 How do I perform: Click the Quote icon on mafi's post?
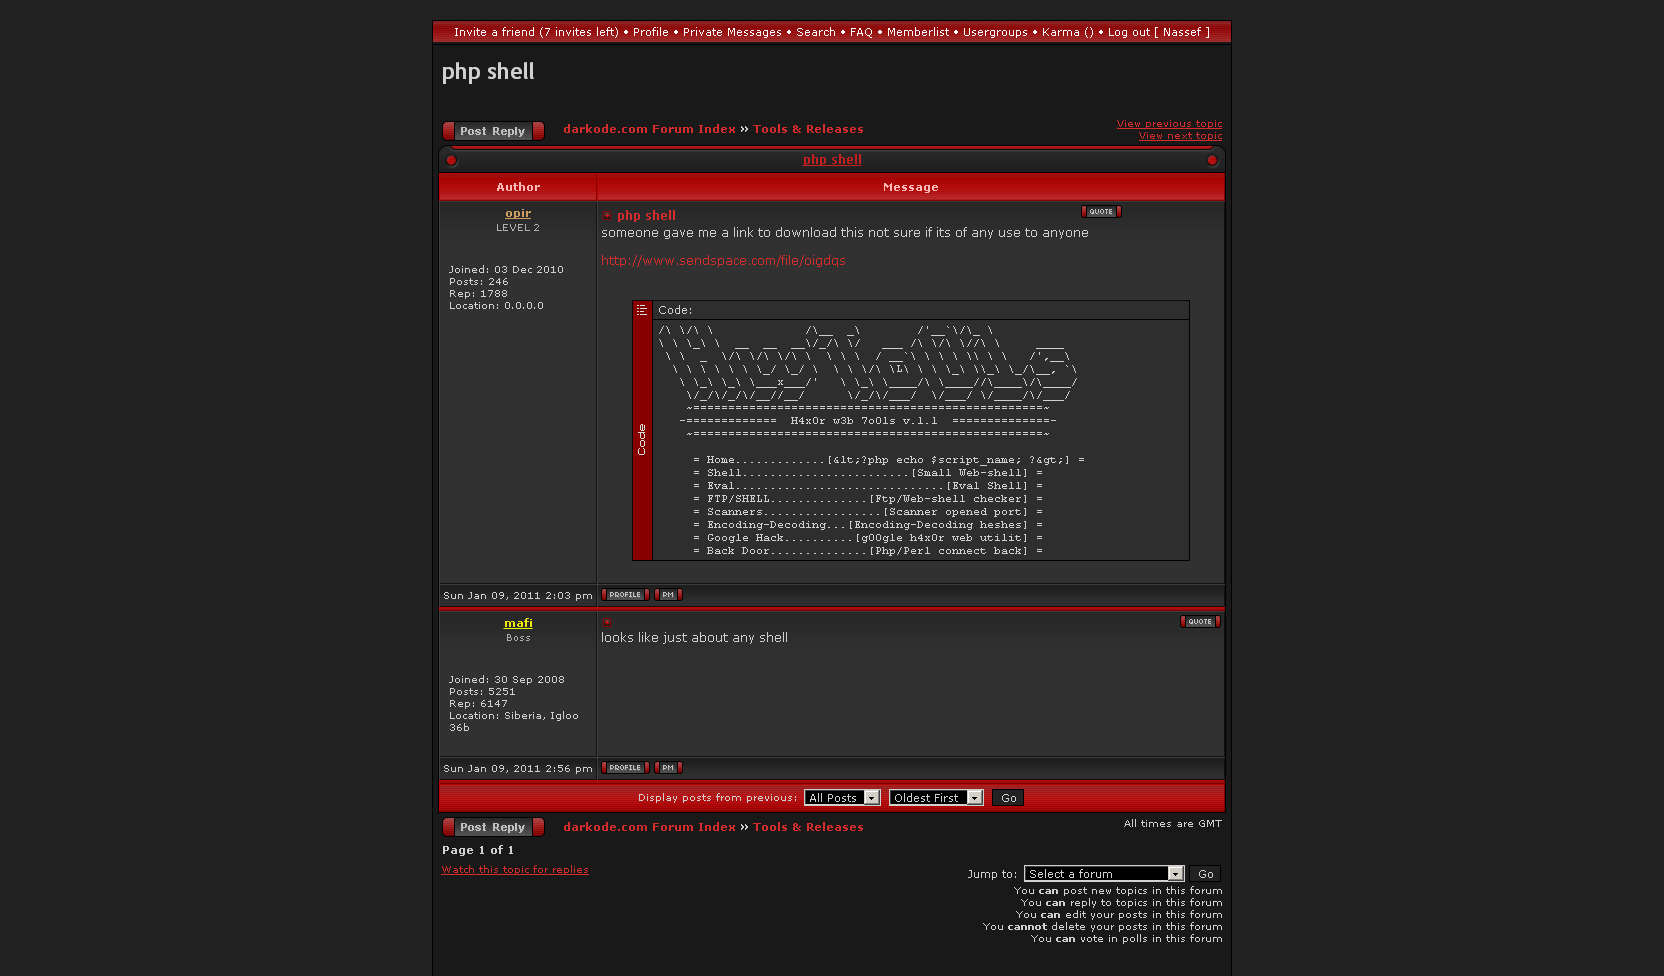click(1200, 622)
